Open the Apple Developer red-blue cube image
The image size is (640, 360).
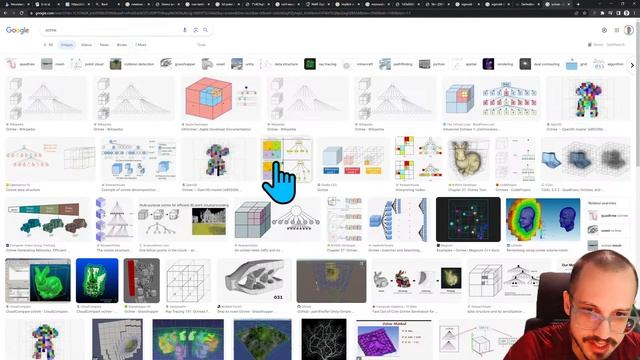point(221,98)
